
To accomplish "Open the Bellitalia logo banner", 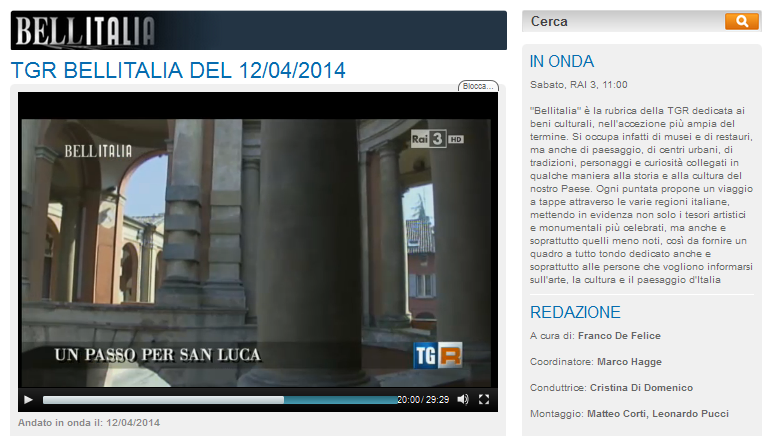I will tap(258, 31).
